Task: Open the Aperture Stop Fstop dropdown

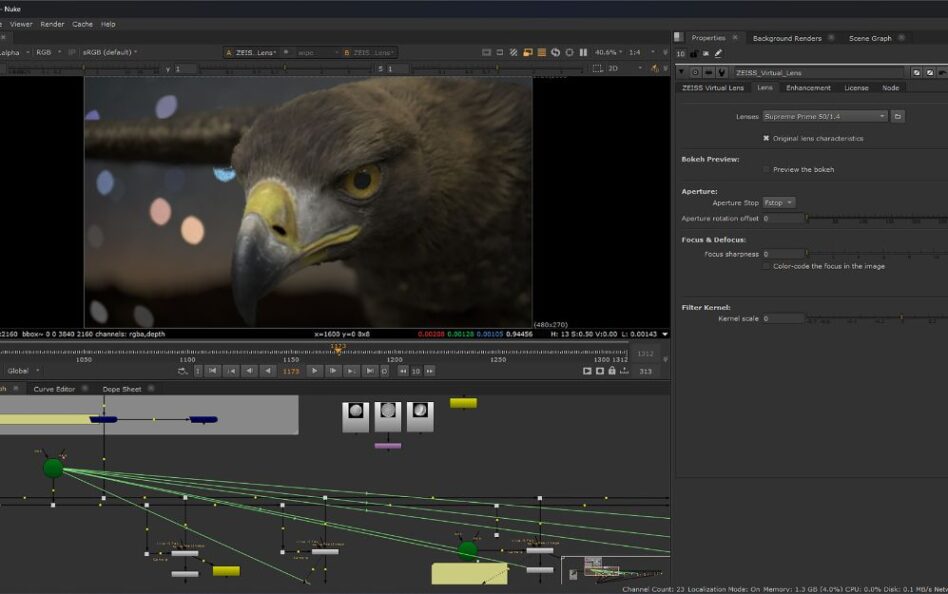Action: tap(779, 203)
